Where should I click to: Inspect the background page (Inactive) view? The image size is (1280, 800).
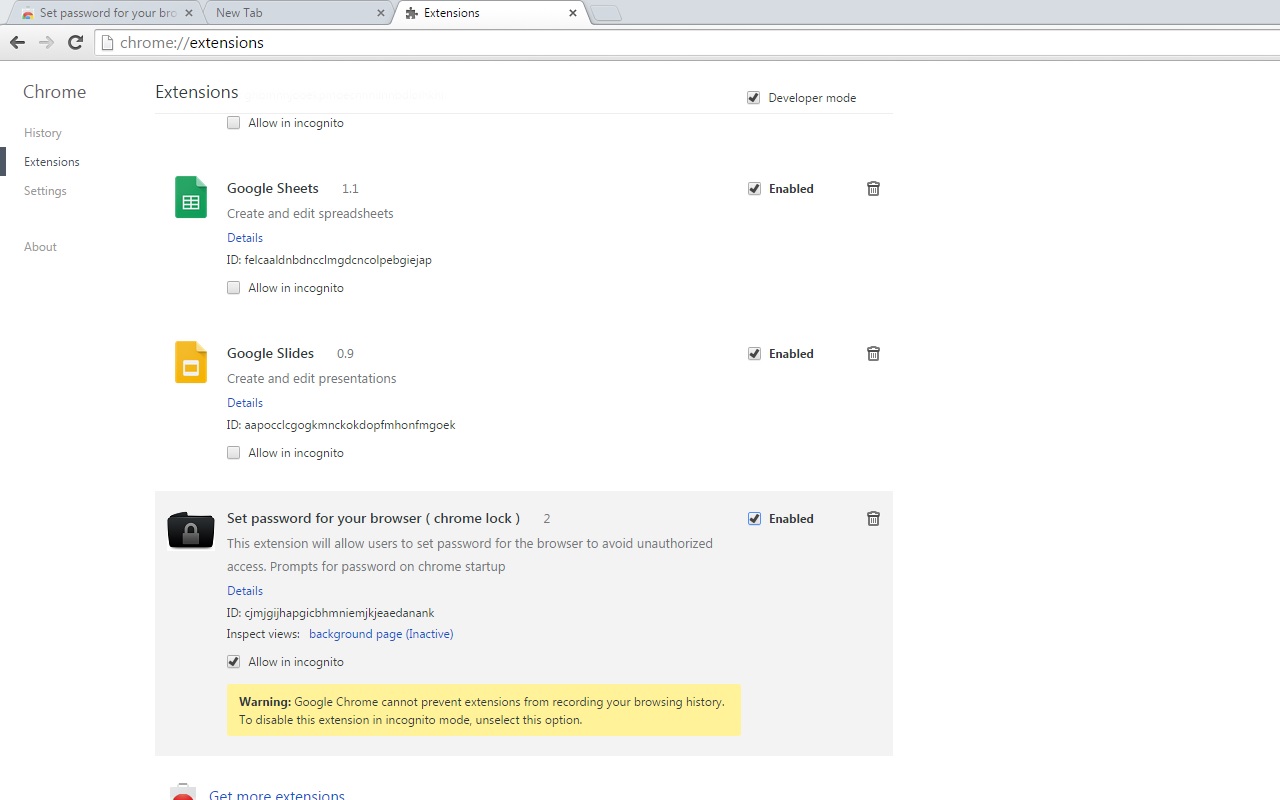[381, 633]
